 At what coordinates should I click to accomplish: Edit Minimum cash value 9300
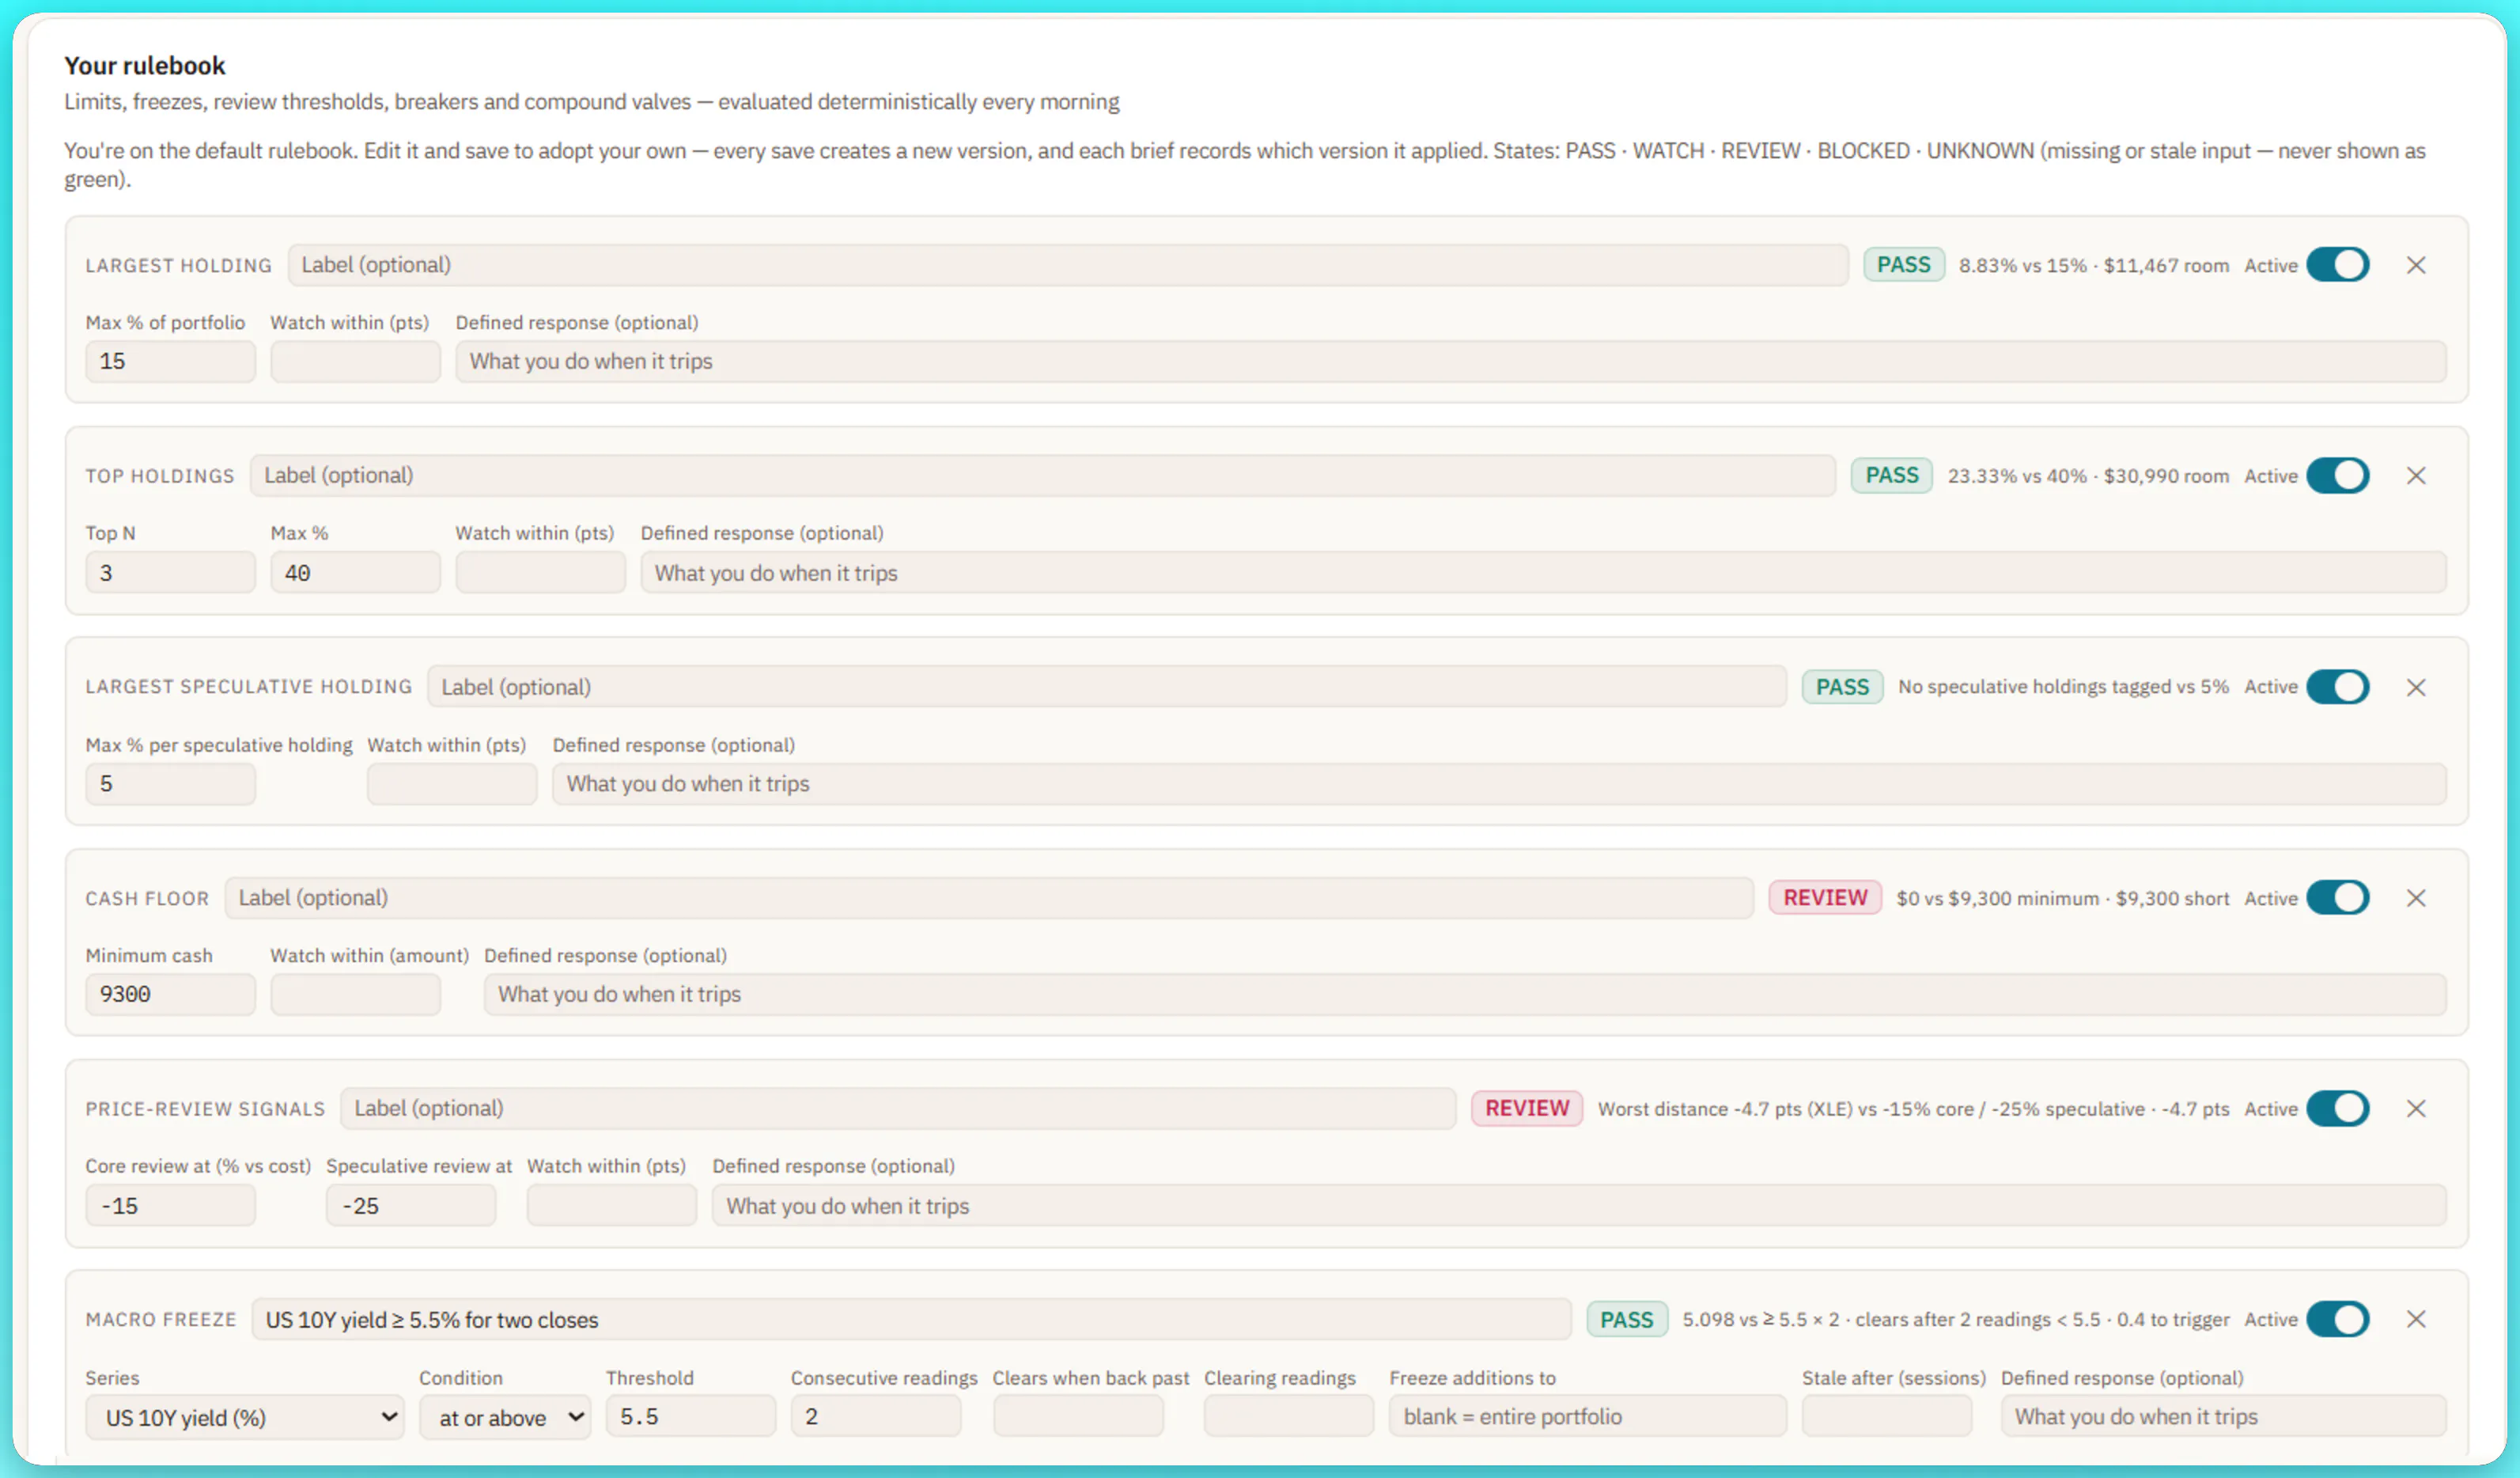tap(170, 994)
